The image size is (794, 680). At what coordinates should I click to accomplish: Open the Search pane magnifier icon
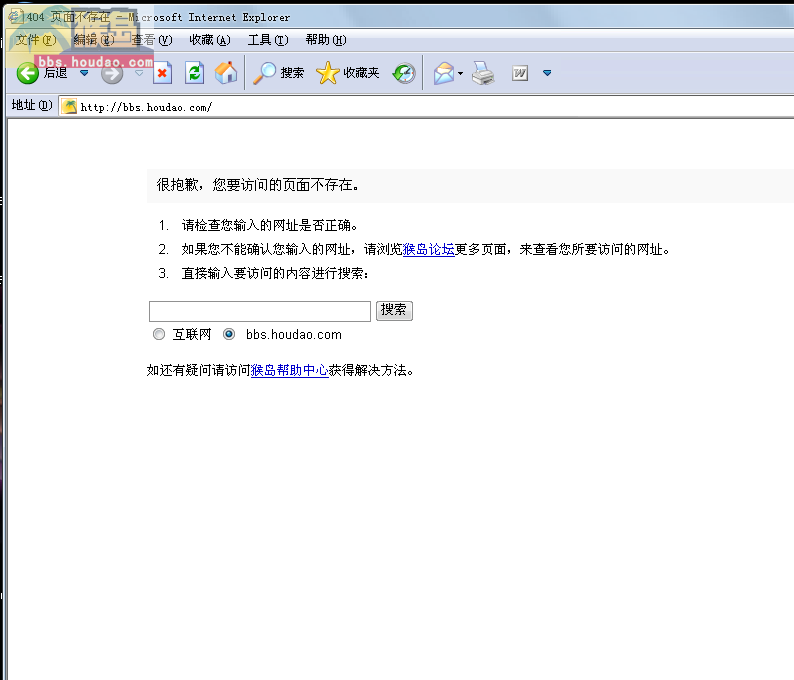point(264,73)
